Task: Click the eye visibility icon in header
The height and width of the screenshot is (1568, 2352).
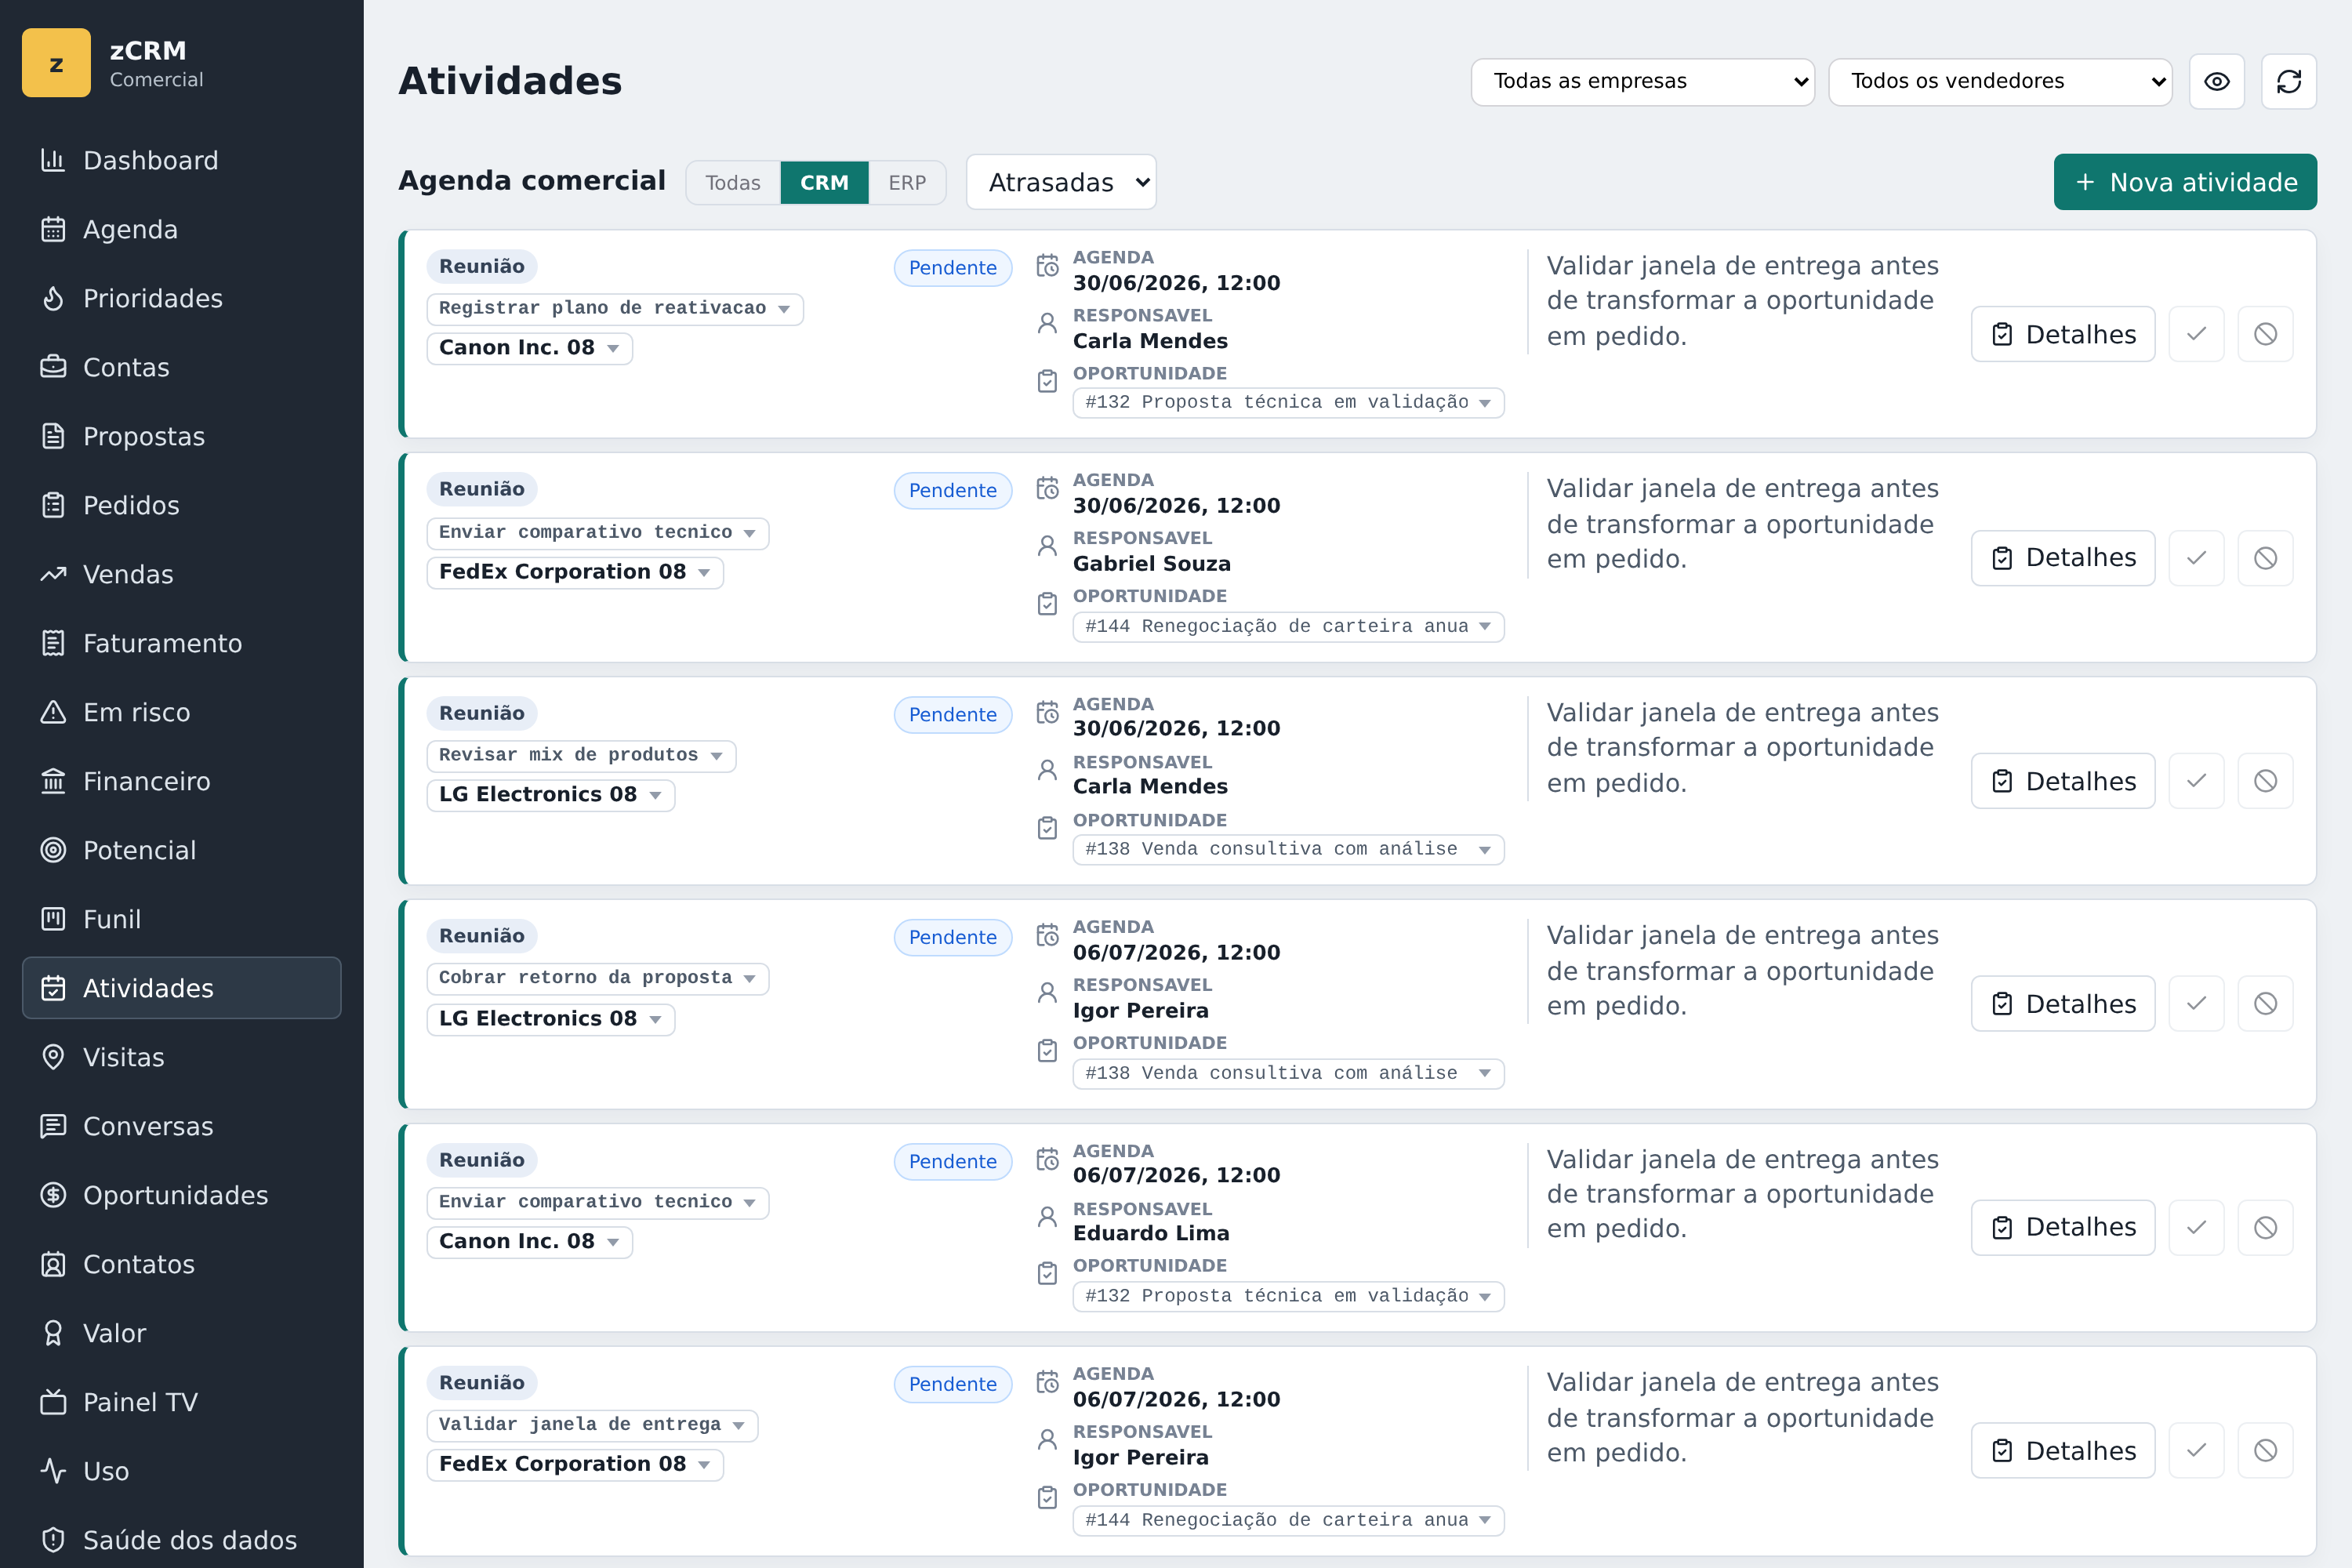Action: [x=2216, y=81]
